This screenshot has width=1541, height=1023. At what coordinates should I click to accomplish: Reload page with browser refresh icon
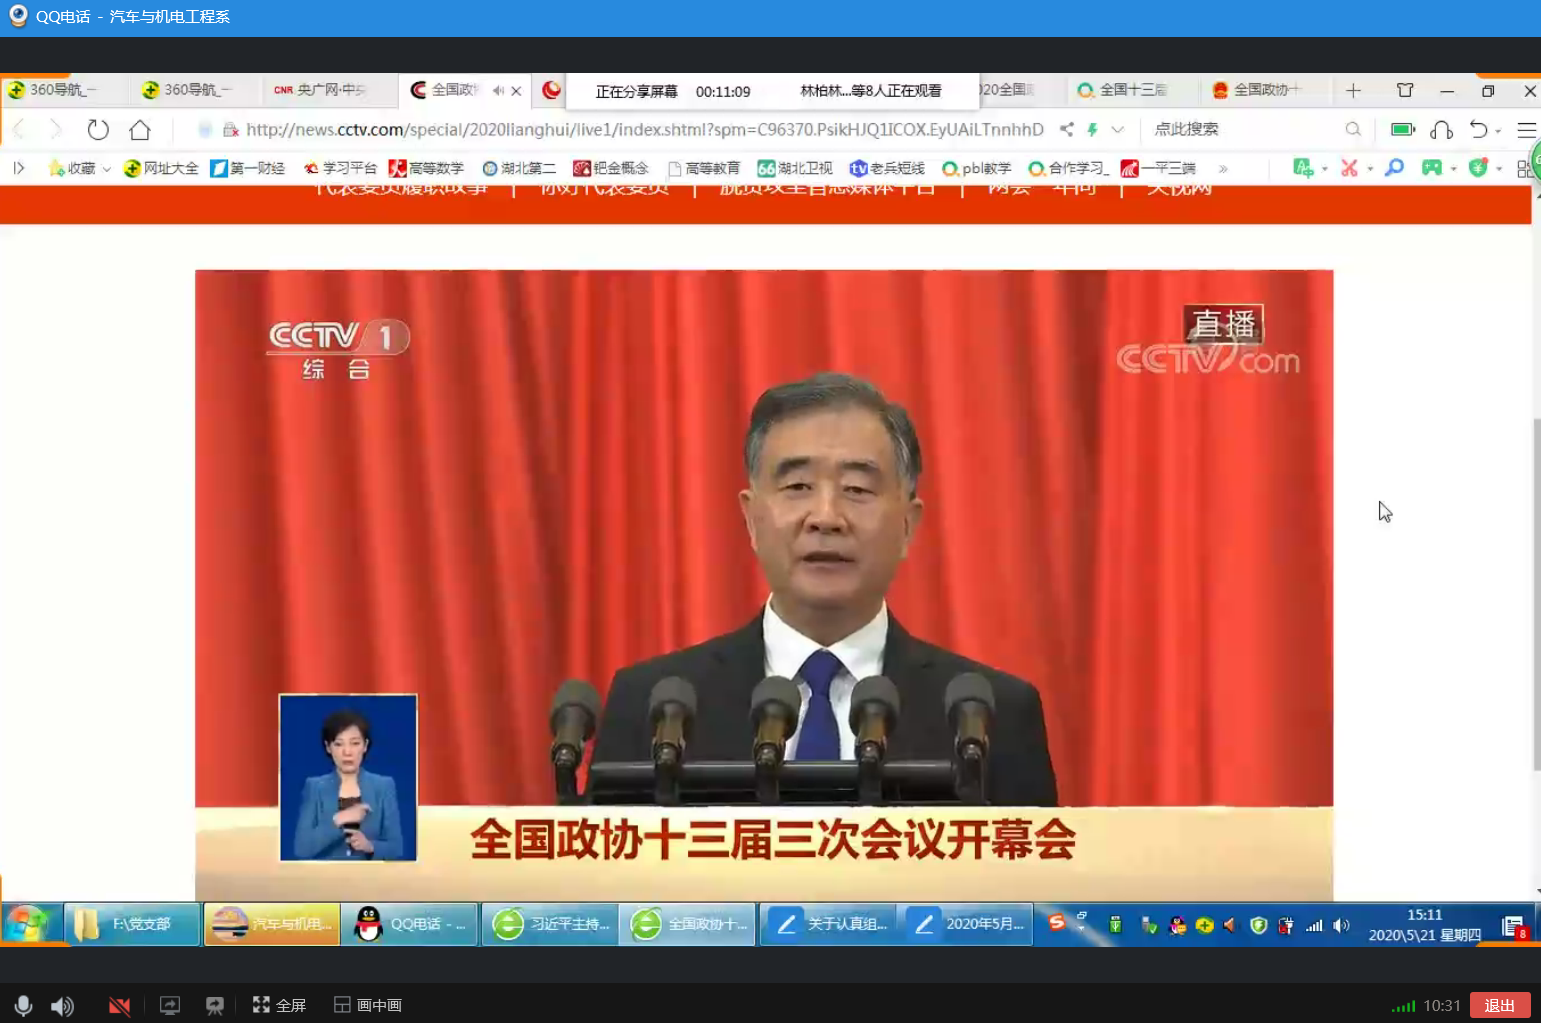pyautogui.click(x=98, y=129)
